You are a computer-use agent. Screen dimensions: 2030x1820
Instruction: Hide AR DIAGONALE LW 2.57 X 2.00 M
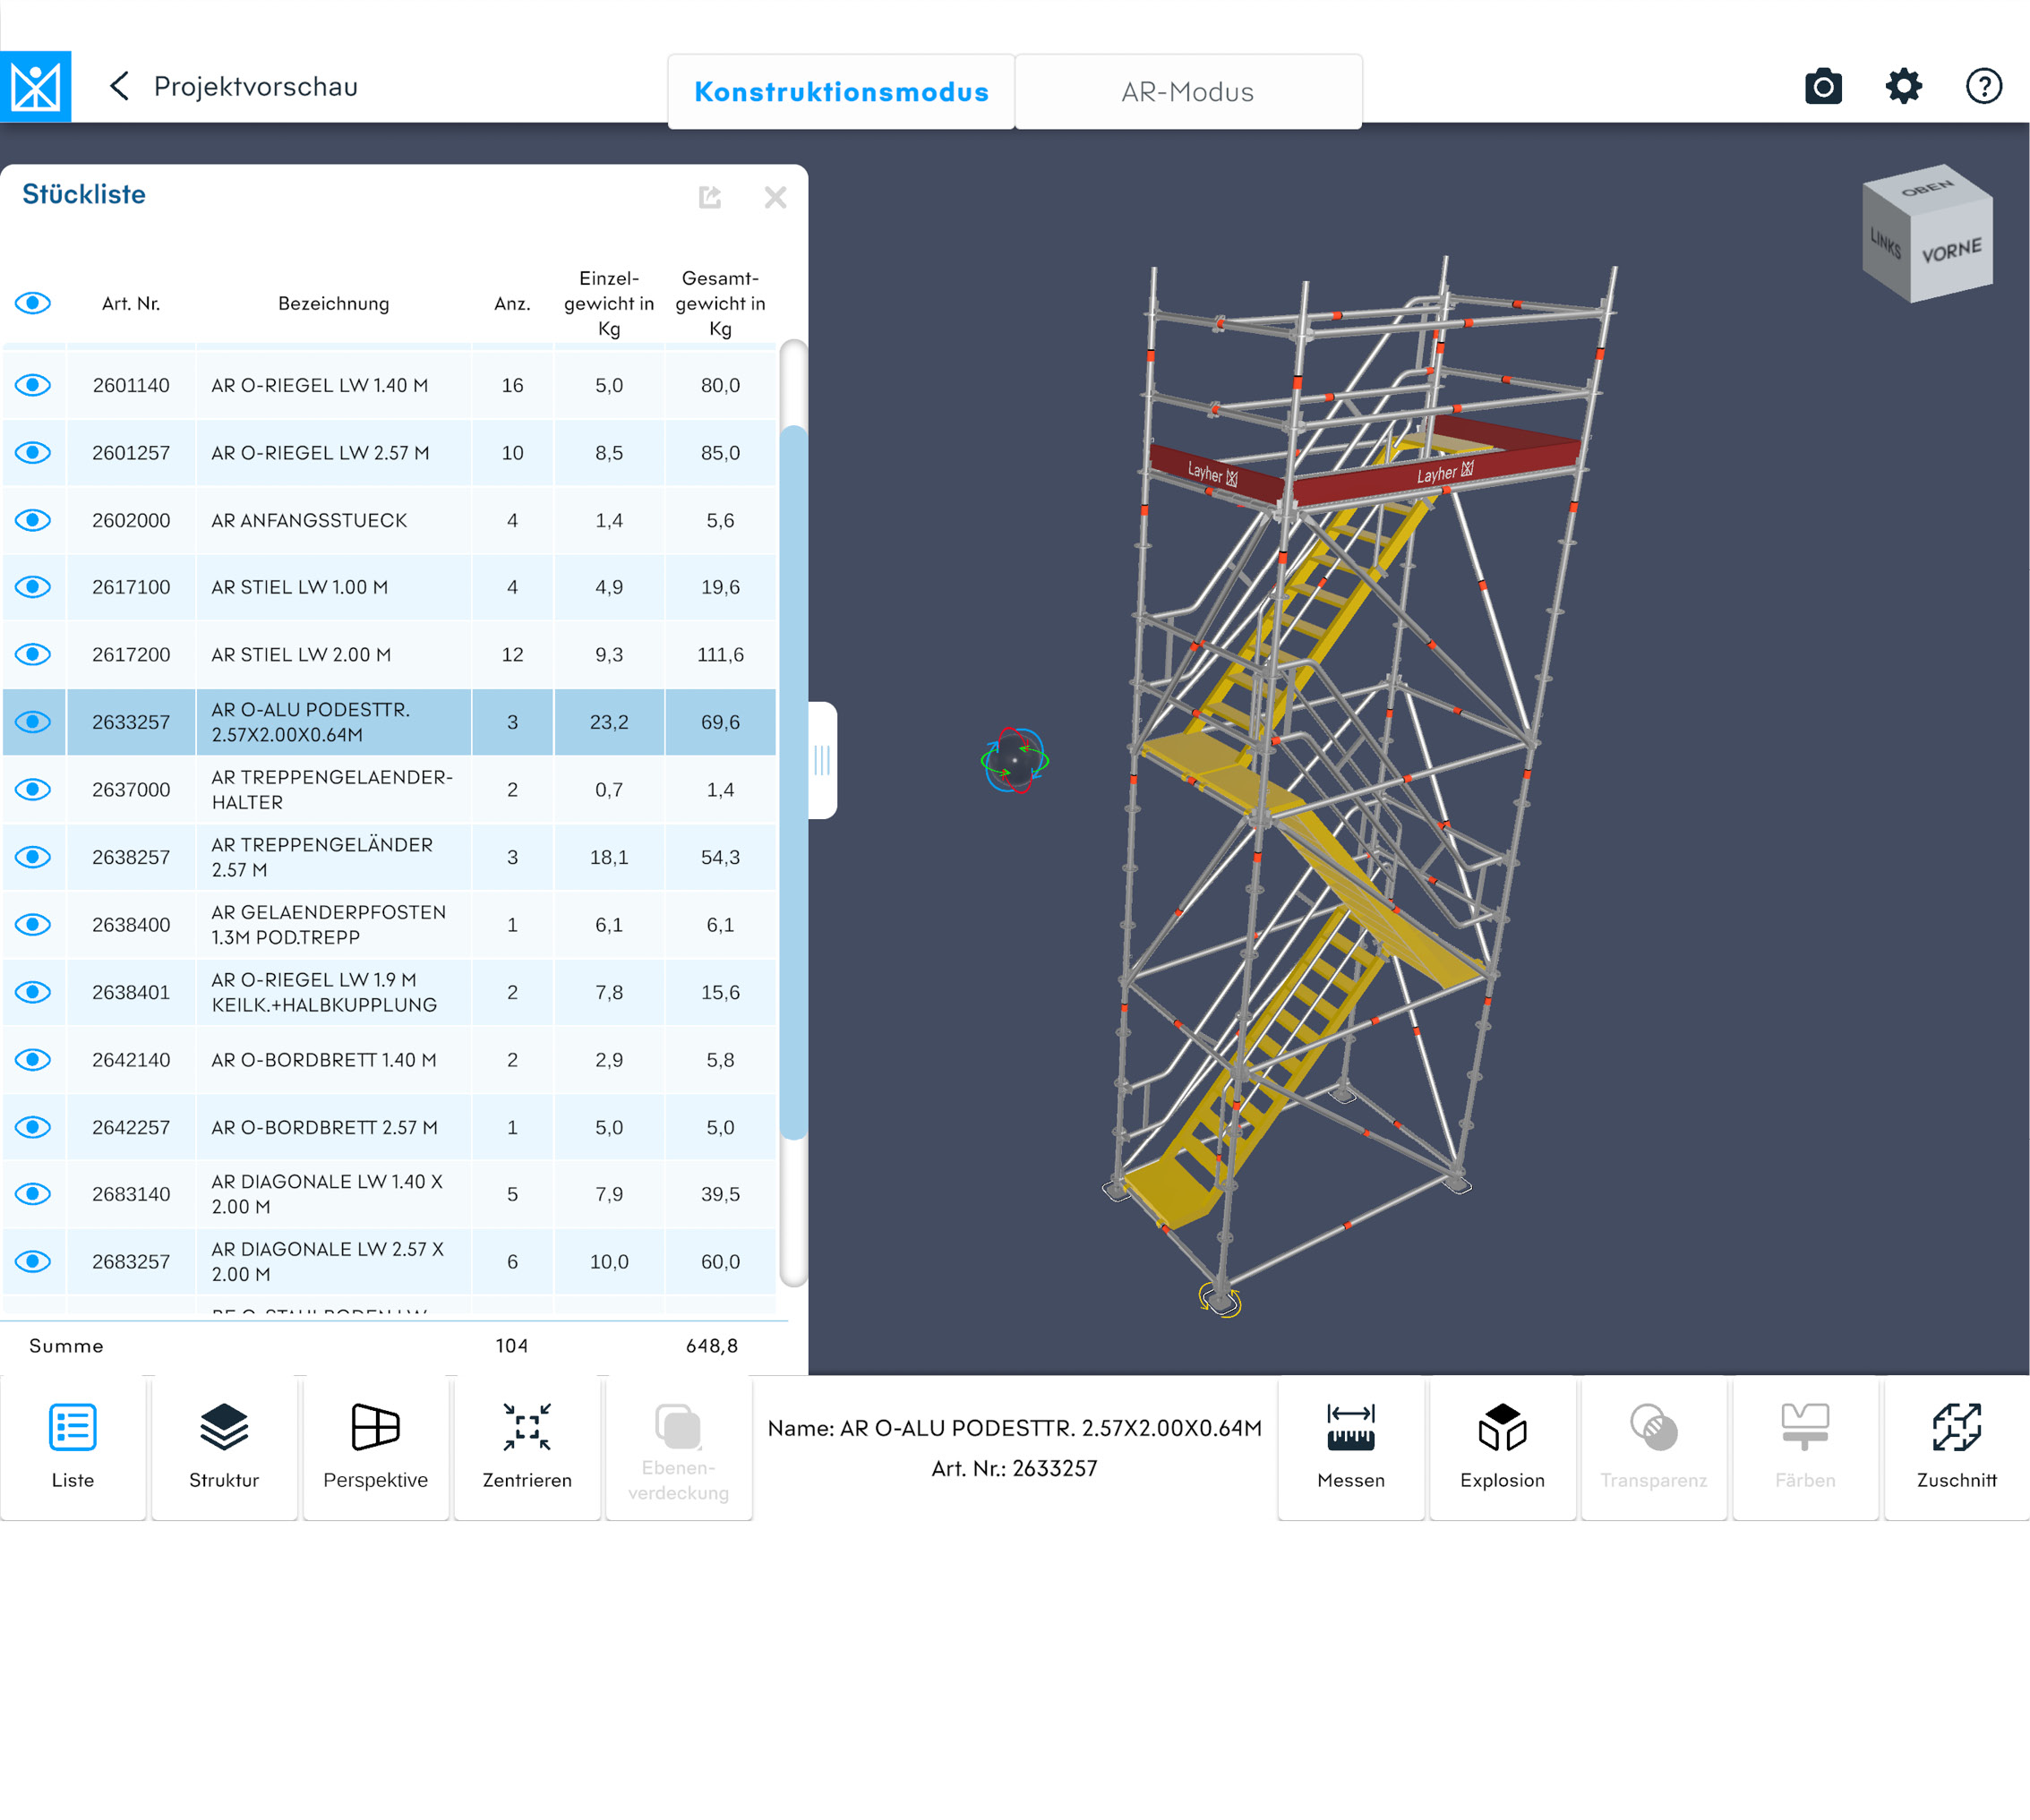33,1261
